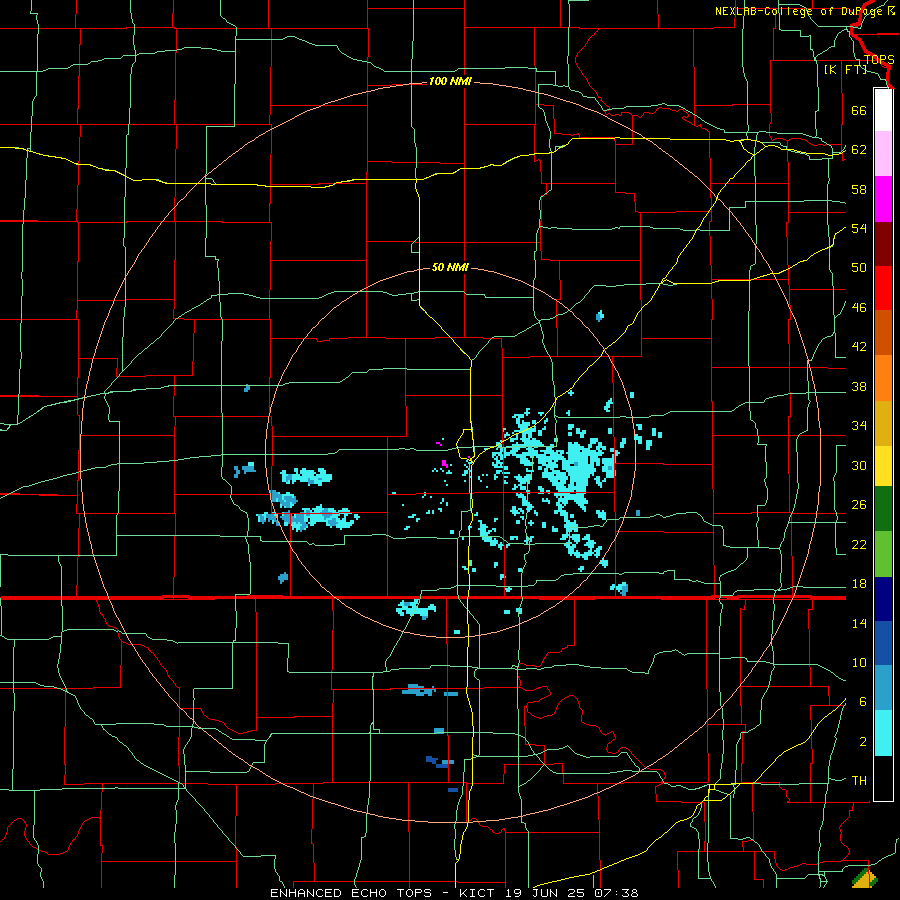Click the "66" legend value
900x900 pixels.
click(859, 110)
